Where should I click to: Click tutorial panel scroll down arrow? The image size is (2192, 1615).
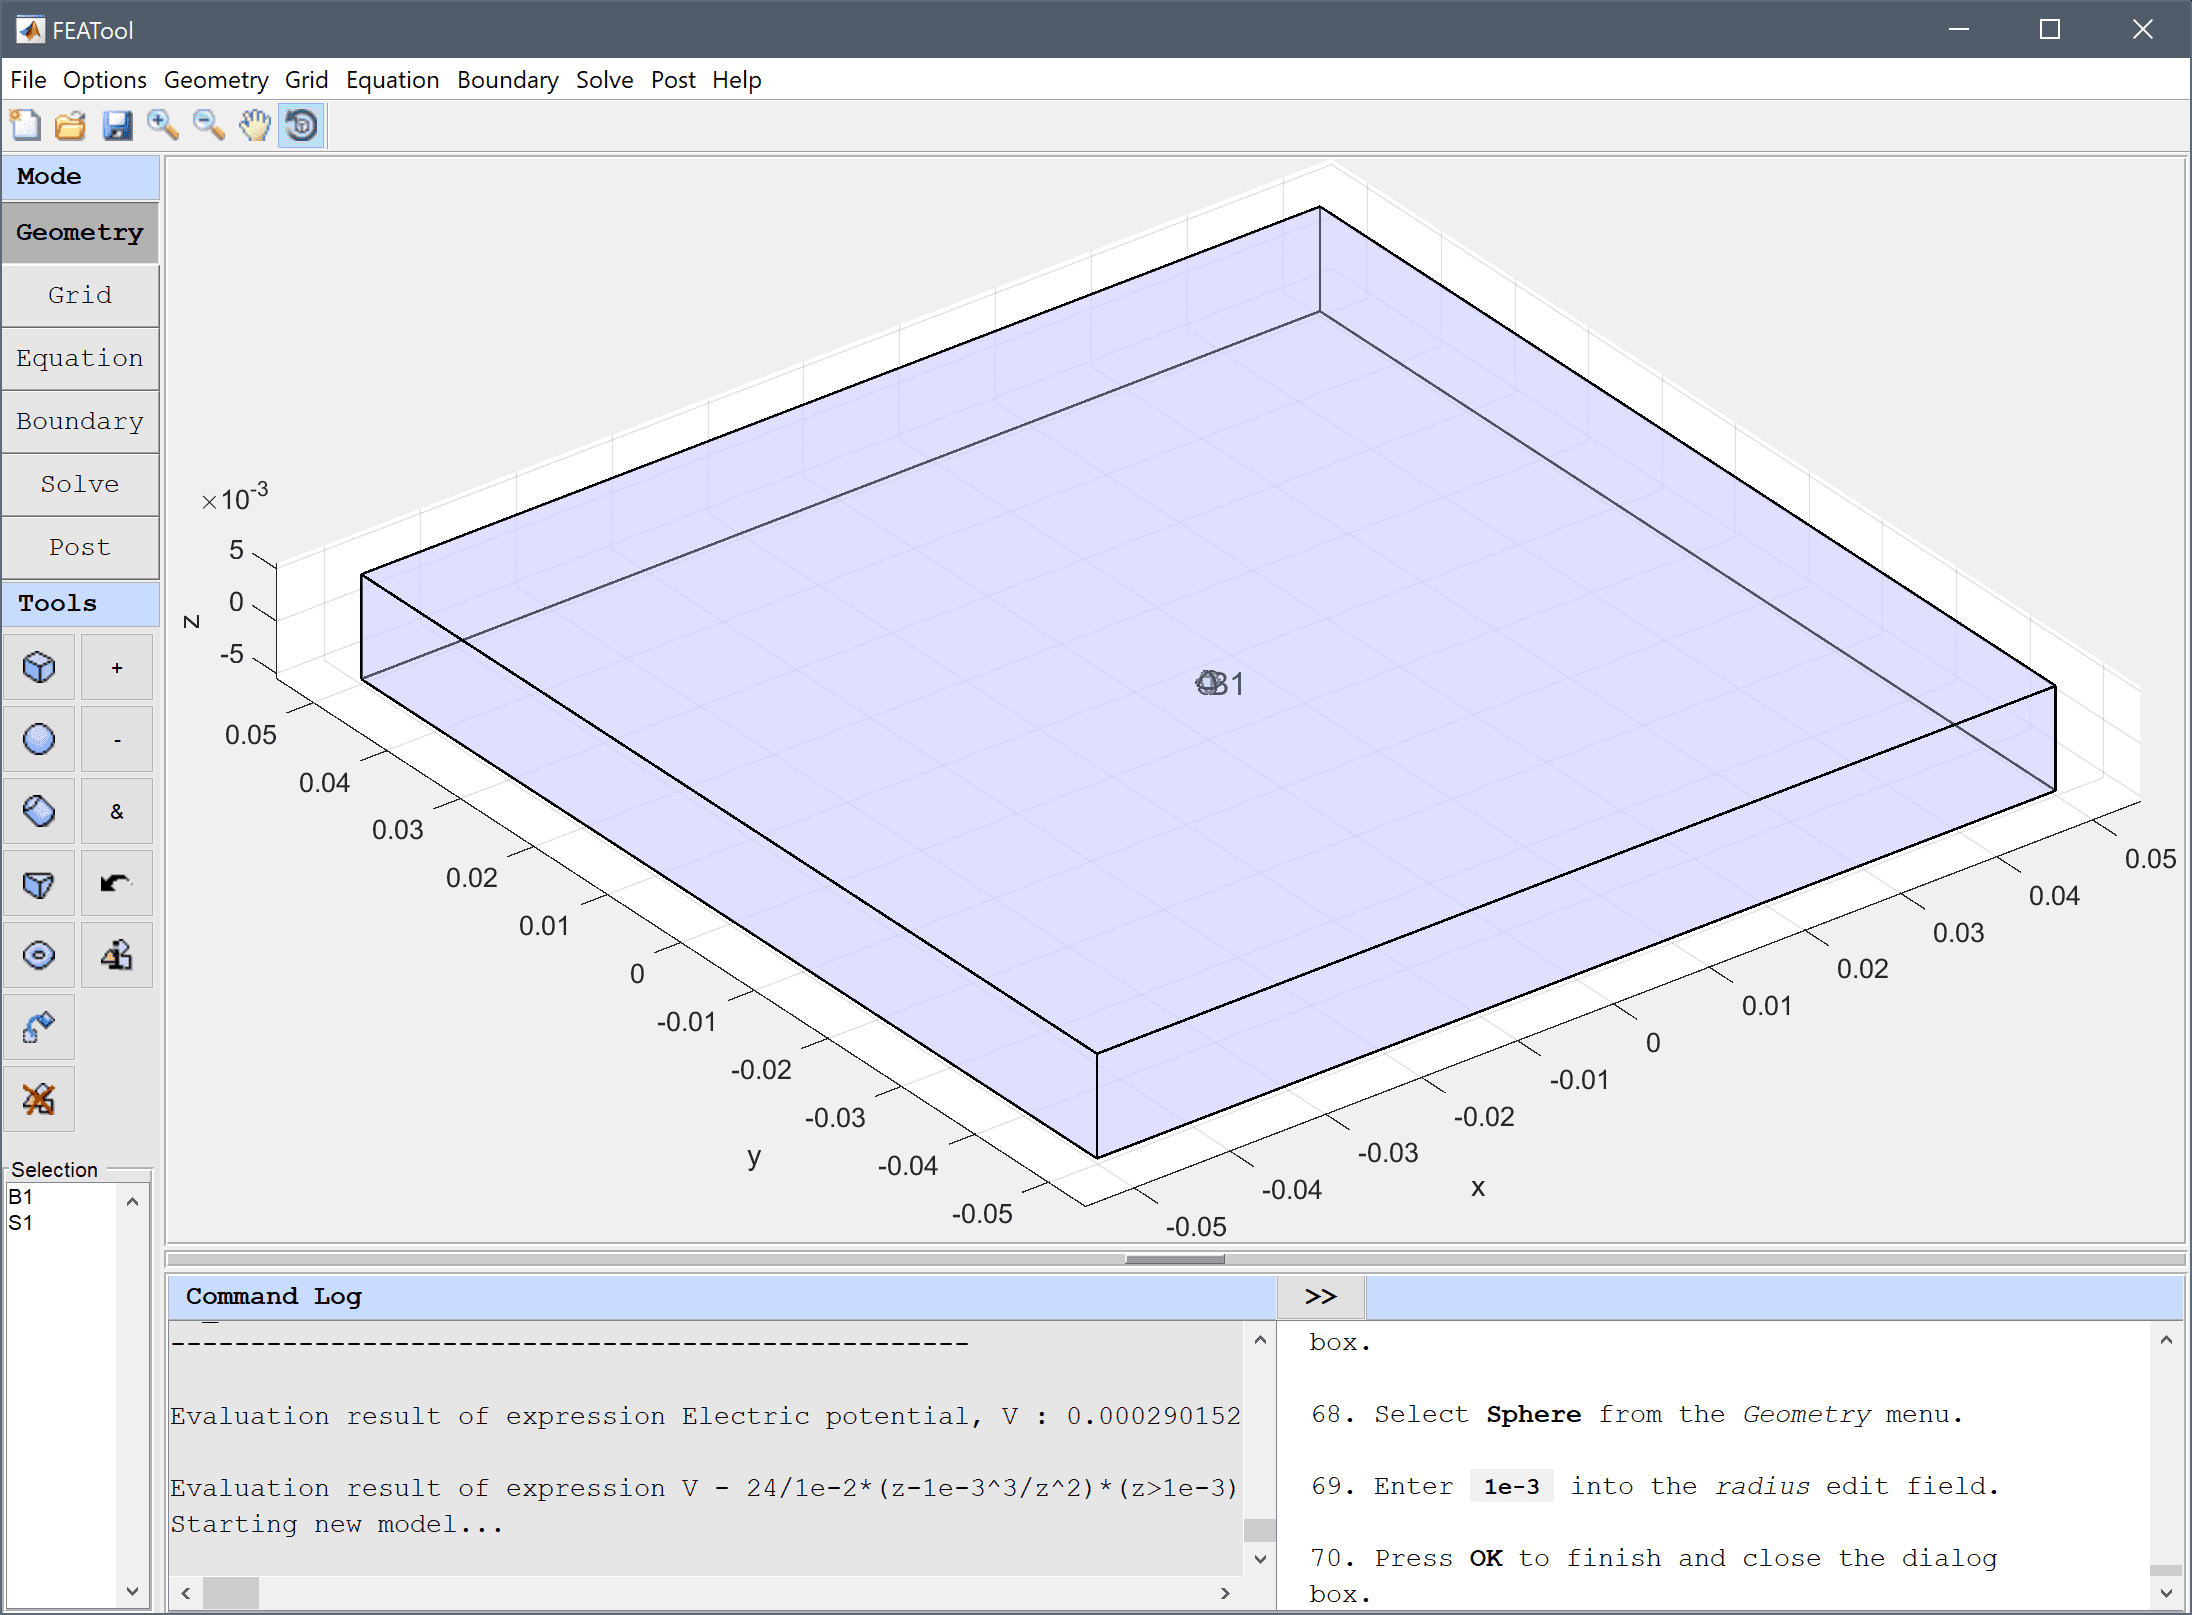coord(2166,1593)
